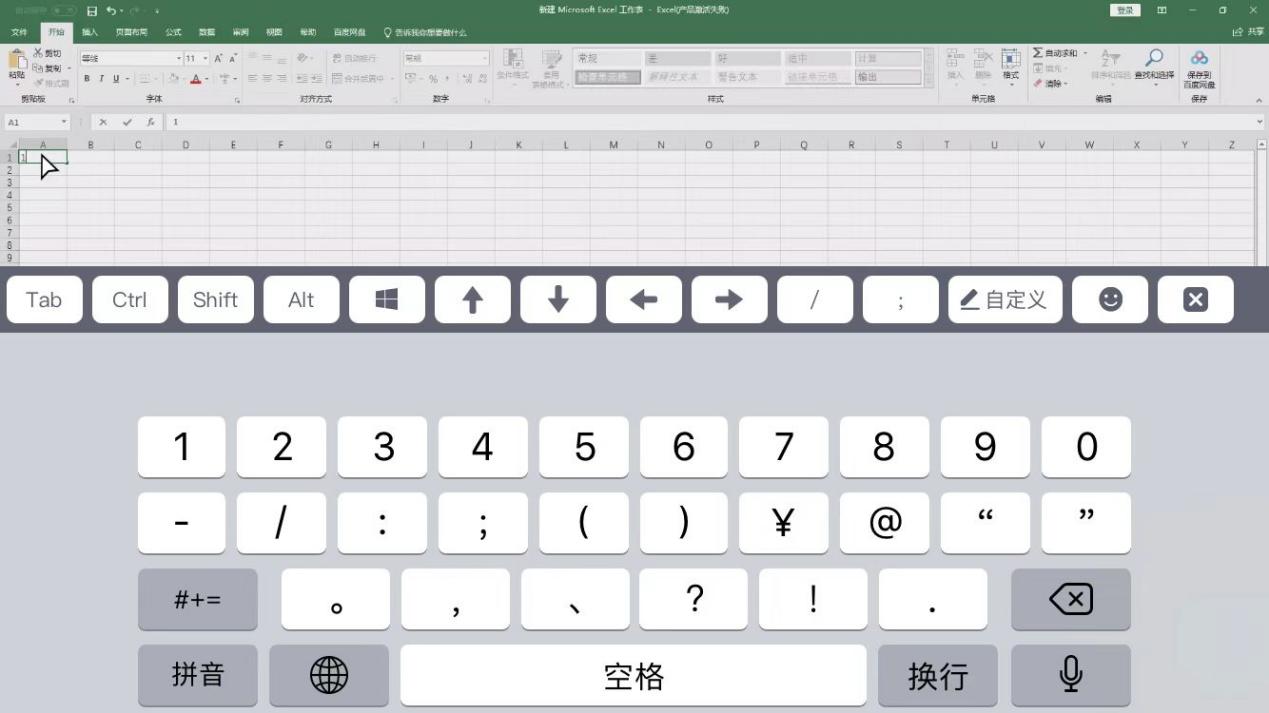The height and width of the screenshot is (713, 1269).
Task: Tap the emoji smiley key
Action: point(1110,300)
